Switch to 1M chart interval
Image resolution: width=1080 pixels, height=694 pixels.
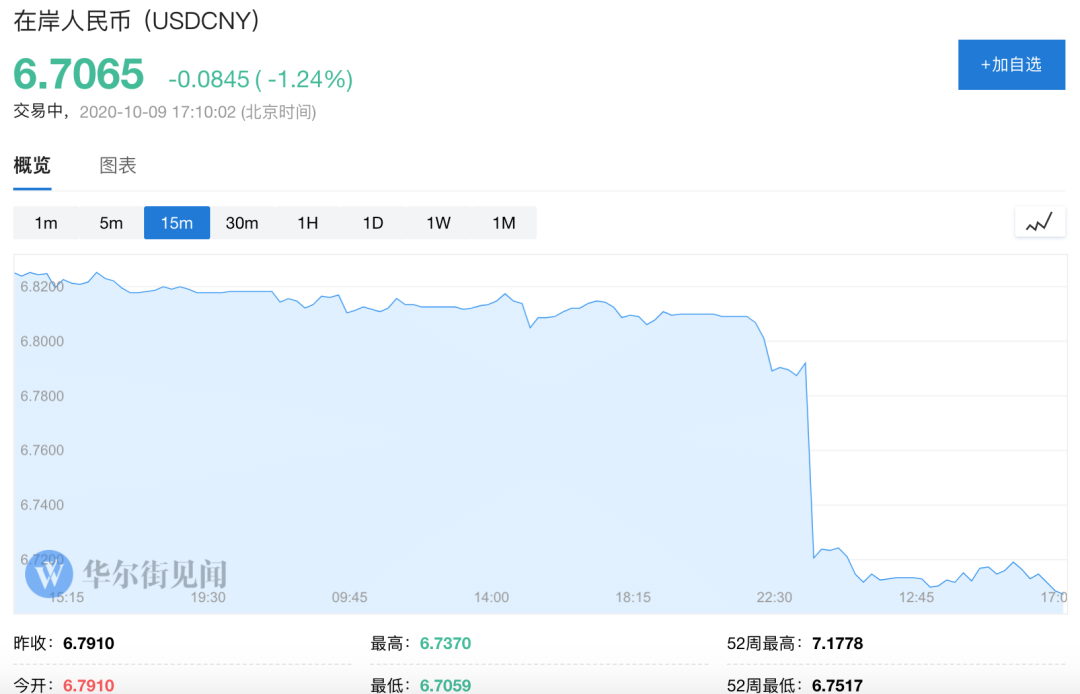pos(504,223)
